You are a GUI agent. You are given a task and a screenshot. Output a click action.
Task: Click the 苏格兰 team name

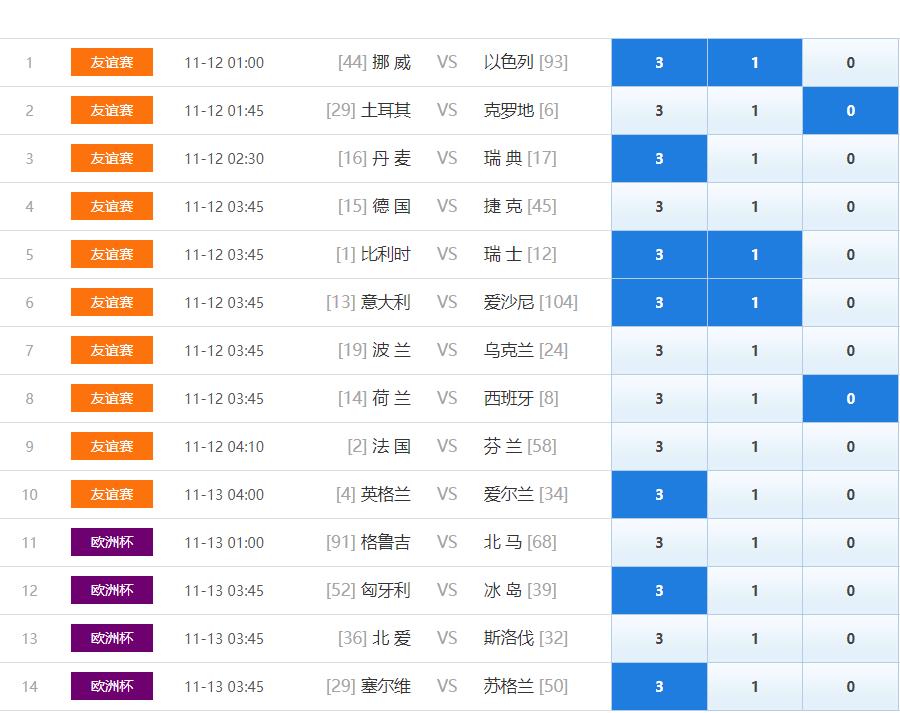509,686
